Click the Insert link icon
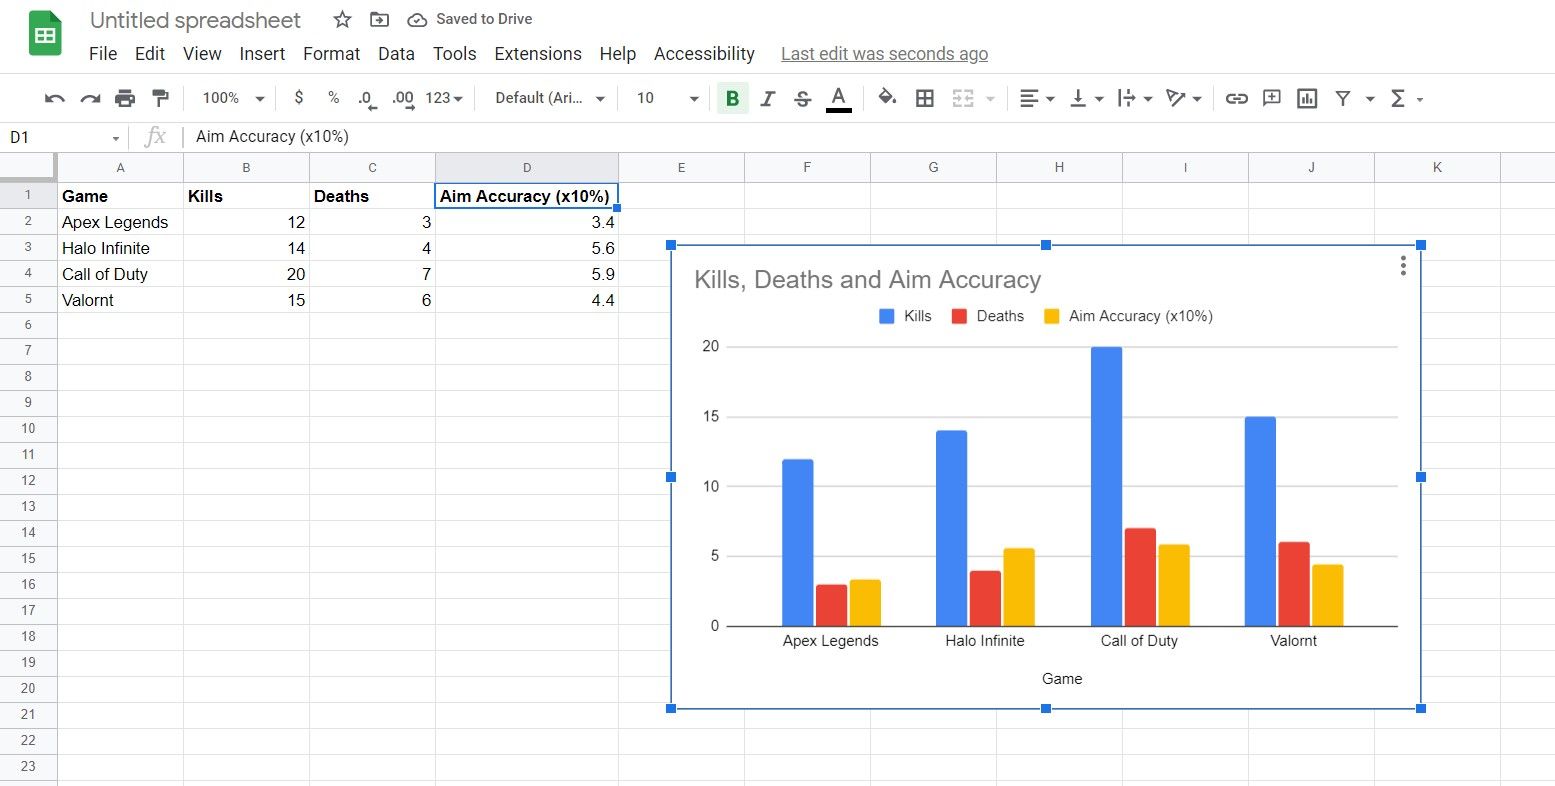This screenshot has width=1555, height=786. tap(1236, 98)
